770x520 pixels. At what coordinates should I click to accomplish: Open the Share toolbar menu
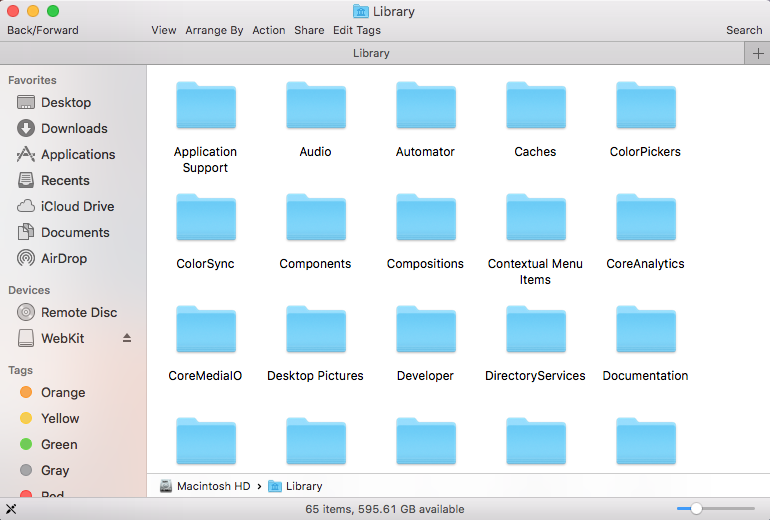[x=309, y=30]
